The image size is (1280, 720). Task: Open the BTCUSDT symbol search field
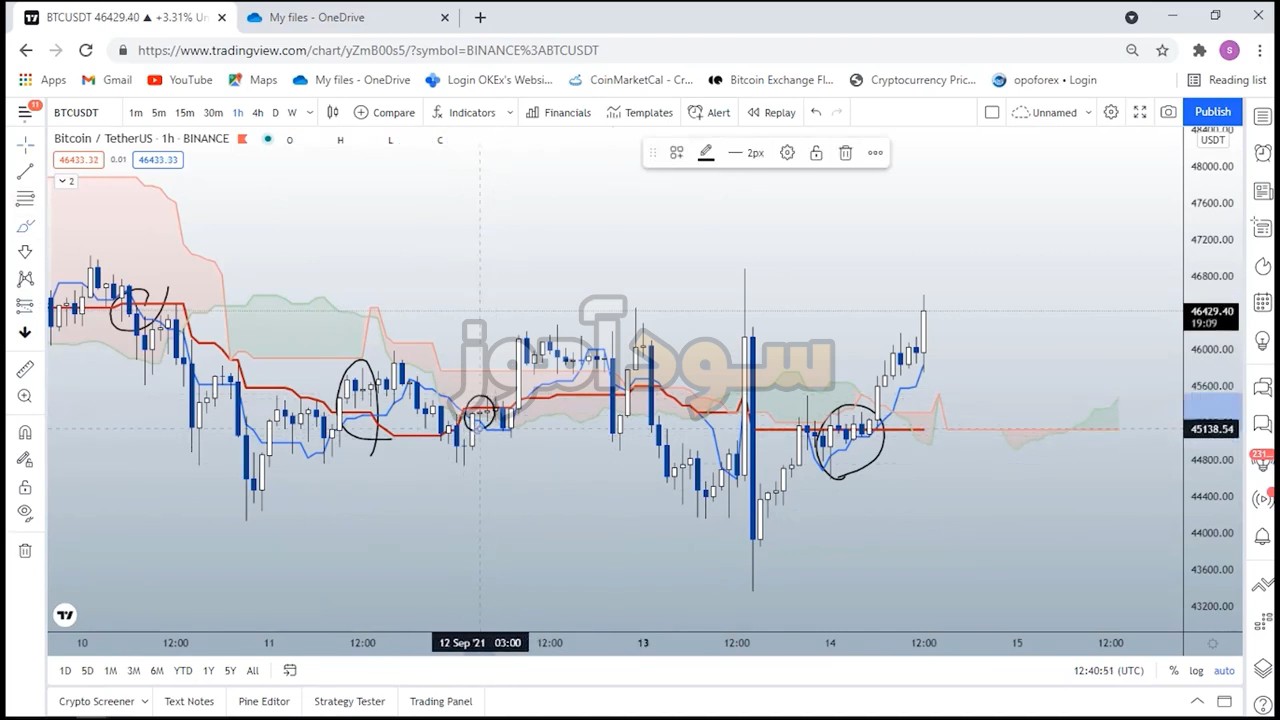76,112
